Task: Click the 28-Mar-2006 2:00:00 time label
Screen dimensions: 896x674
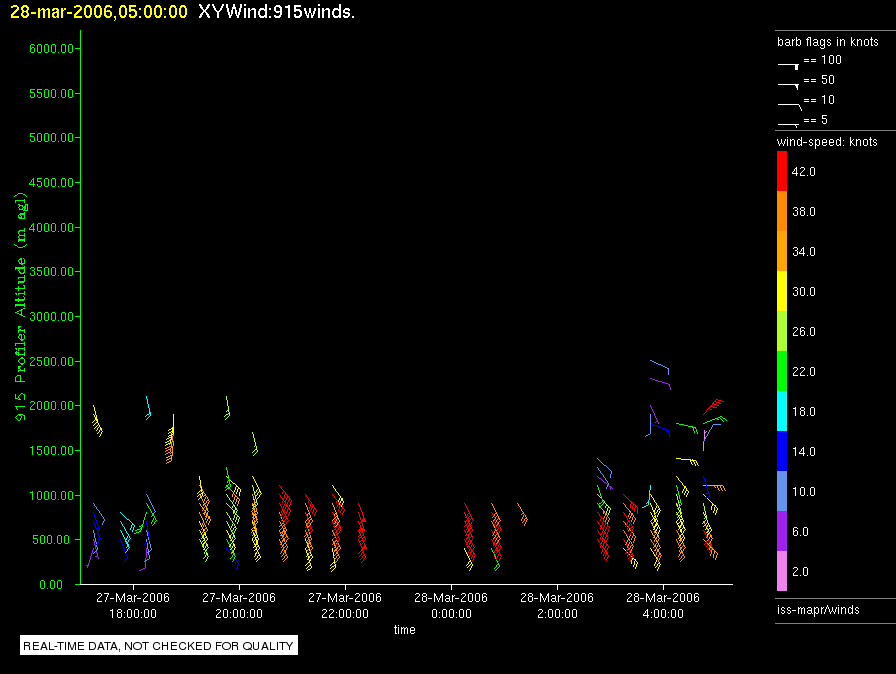Action: pos(557,605)
